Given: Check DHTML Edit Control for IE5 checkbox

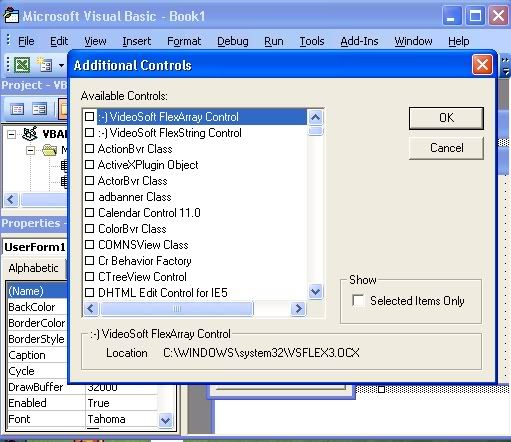Looking at the screenshot, I should 89,292.
